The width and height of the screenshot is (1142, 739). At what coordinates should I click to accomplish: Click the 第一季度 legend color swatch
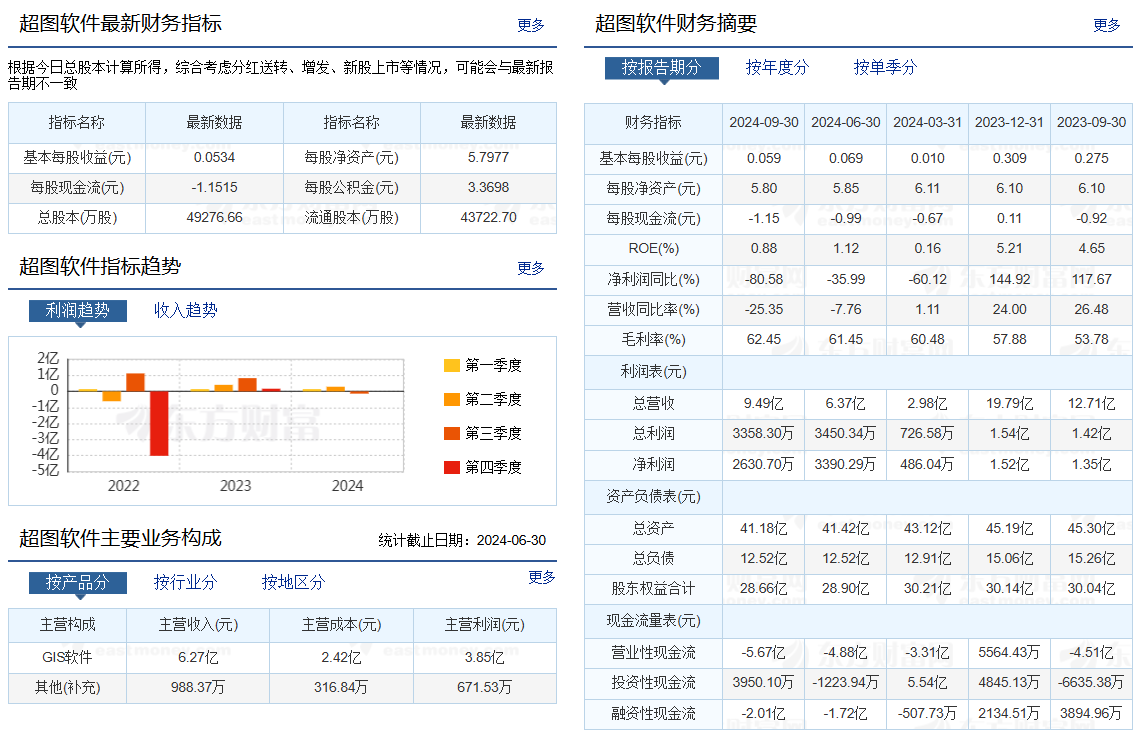[x=452, y=365]
